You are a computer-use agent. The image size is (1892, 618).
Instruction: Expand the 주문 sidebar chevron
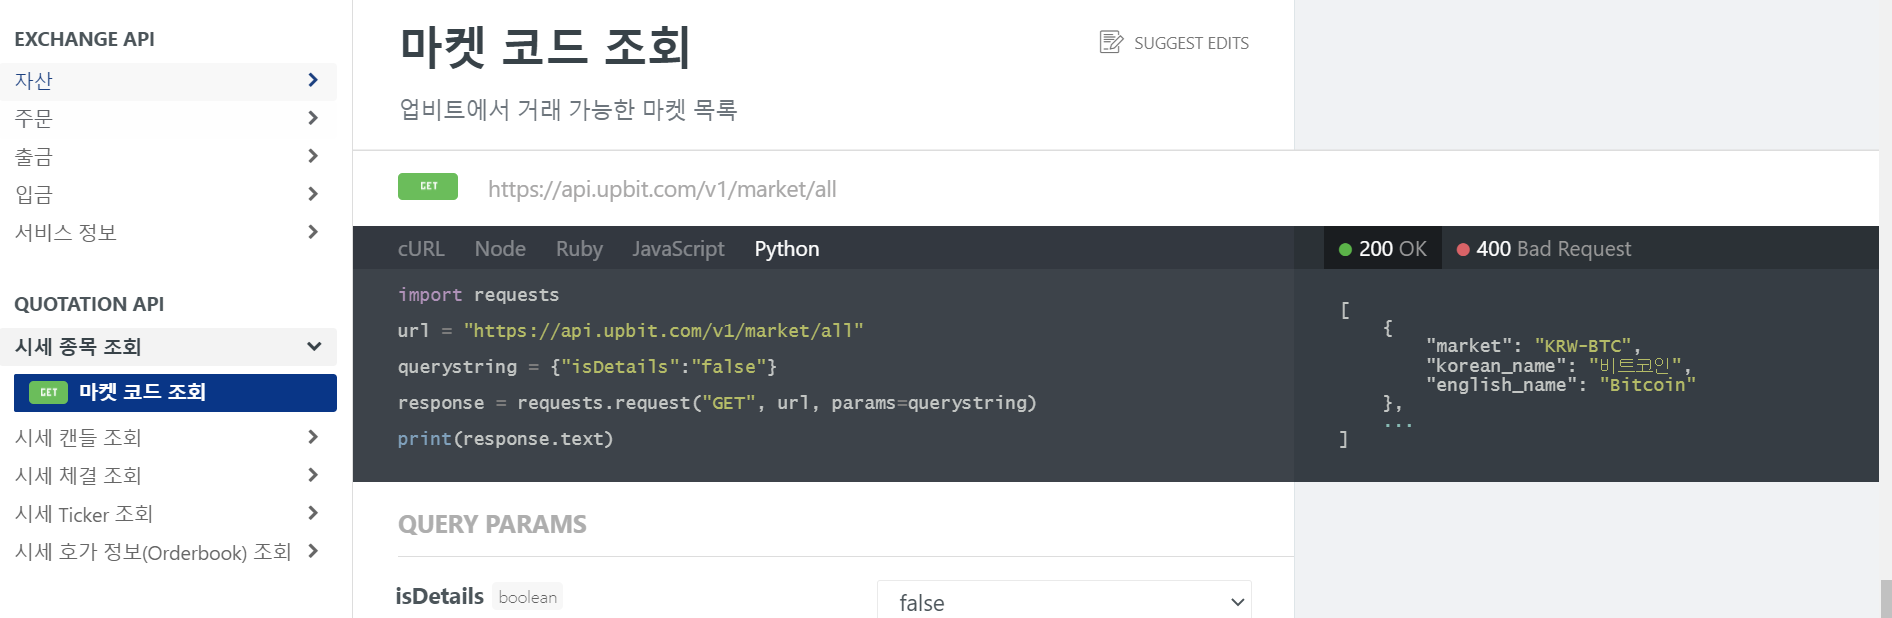[x=313, y=118]
